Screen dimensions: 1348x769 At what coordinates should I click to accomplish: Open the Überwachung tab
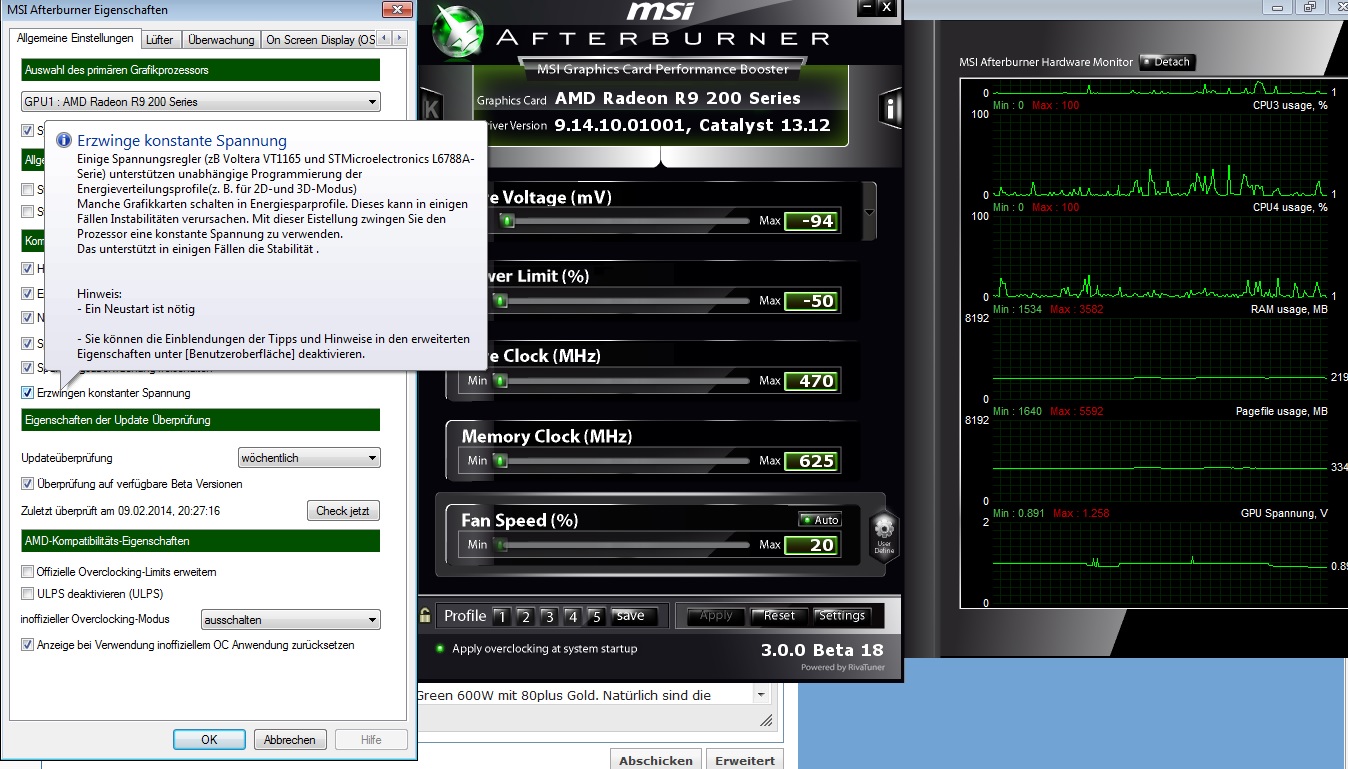(x=221, y=40)
